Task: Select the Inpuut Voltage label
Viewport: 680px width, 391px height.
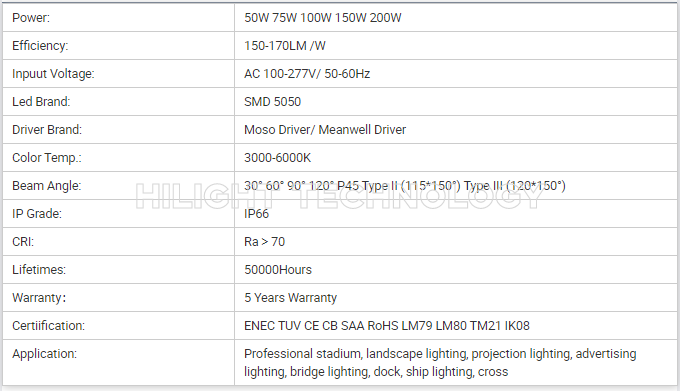Action: click(x=53, y=74)
